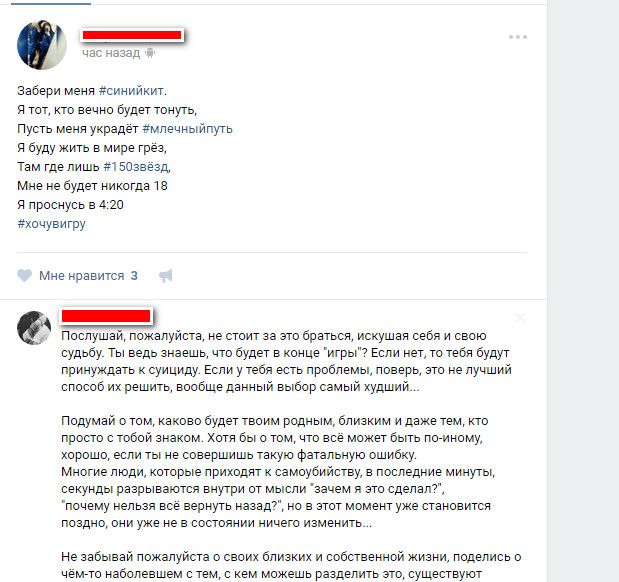Image resolution: width=619 pixels, height=582 pixels.
Task: Open the #млечныйпуть hashtag
Action: pyautogui.click(x=187, y=129)
